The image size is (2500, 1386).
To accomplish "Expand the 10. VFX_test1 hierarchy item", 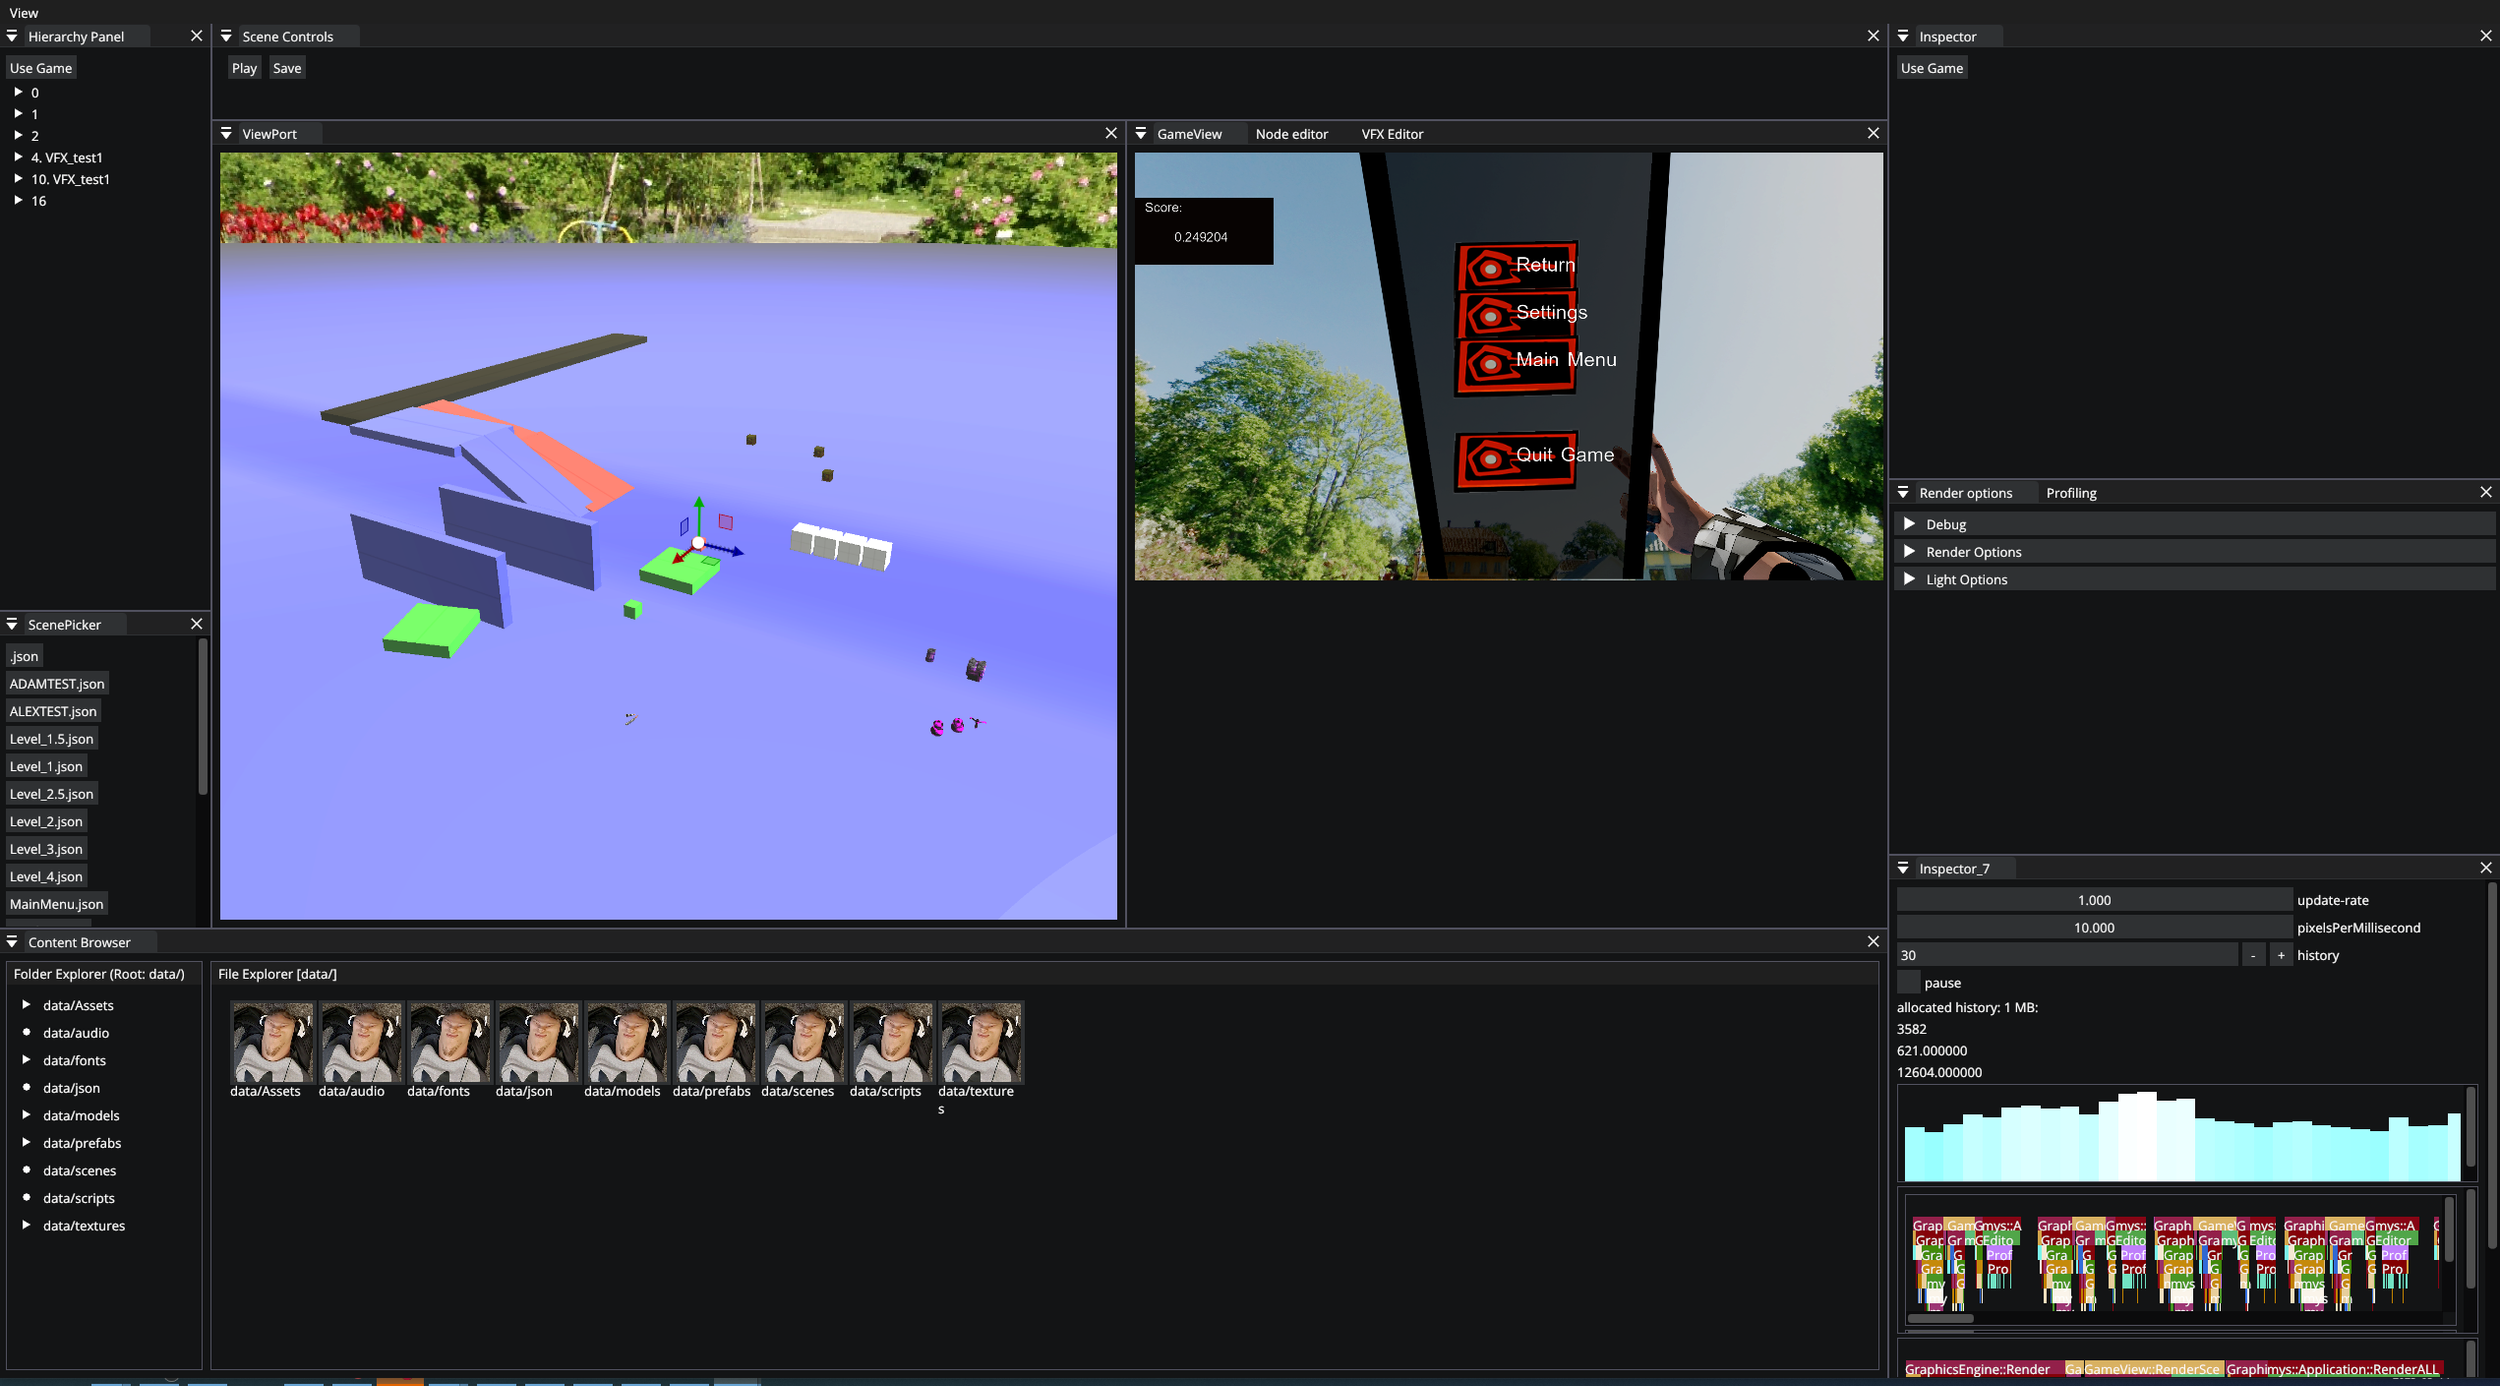I will (x=19, y=178).
